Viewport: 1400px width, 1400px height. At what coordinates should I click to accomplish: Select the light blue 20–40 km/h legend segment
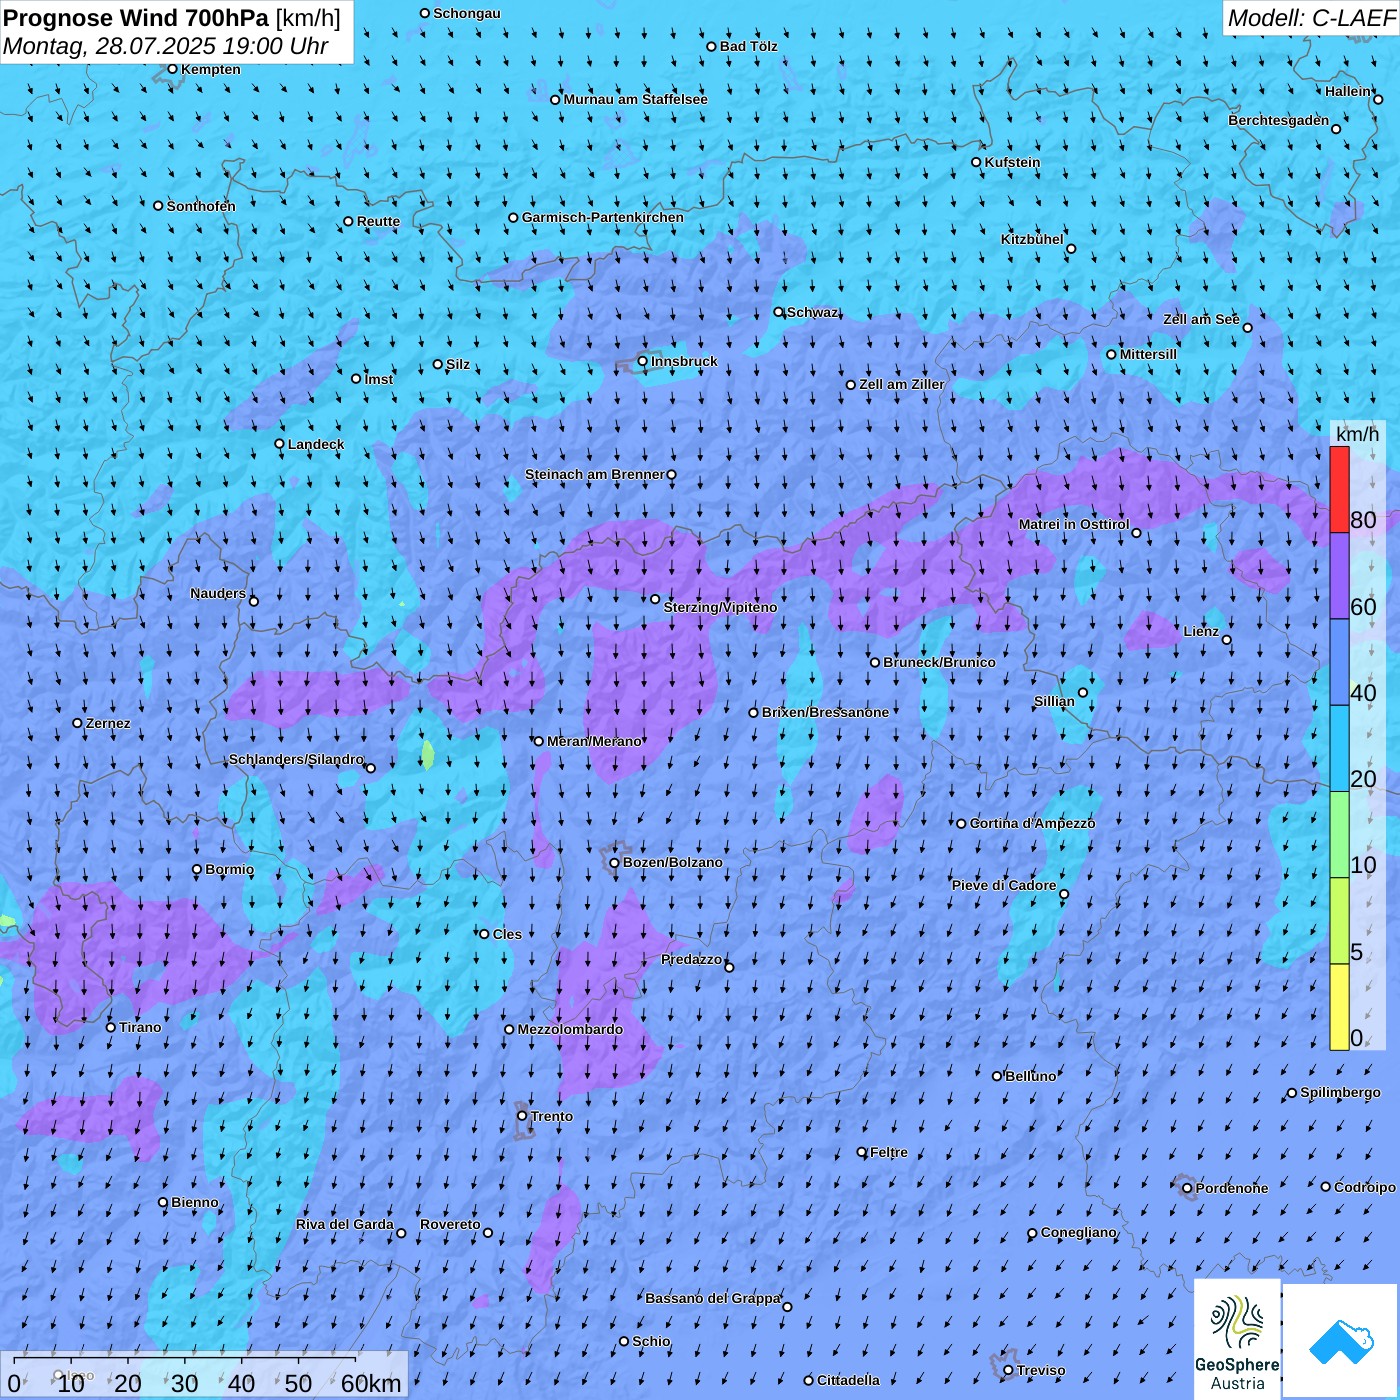(1339, 749)
